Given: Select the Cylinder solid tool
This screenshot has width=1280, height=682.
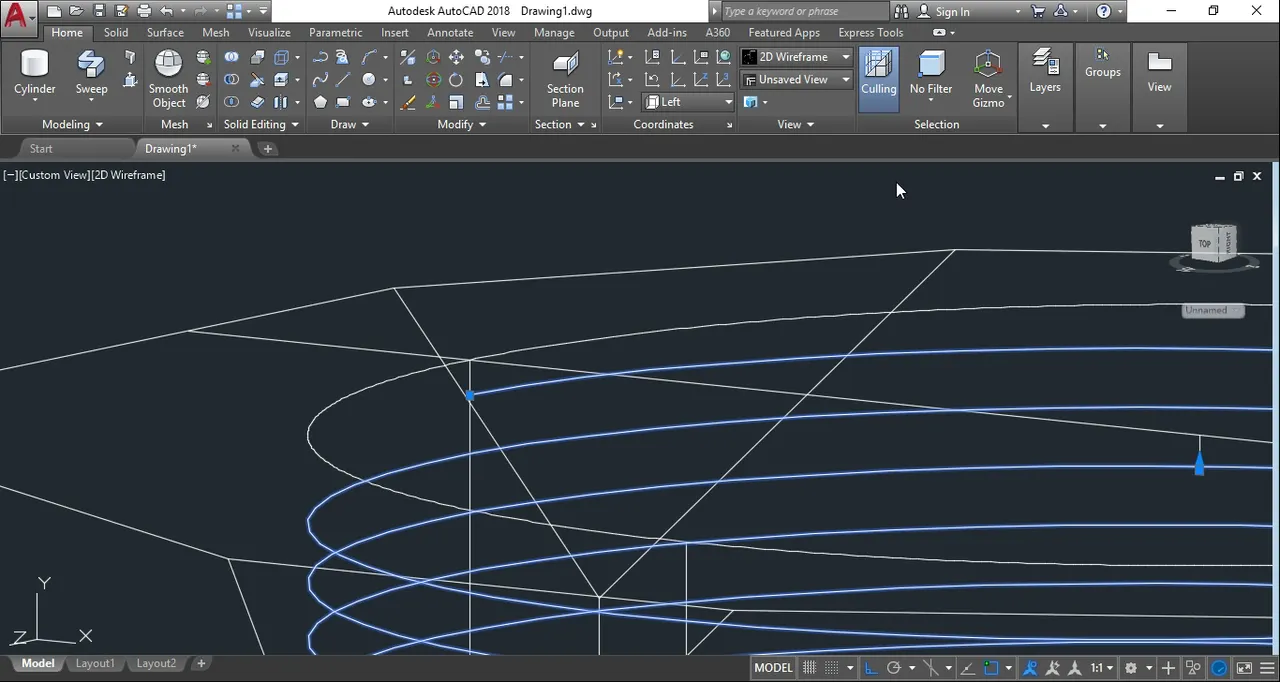Looking at the screenshot, I should point(35,75).
